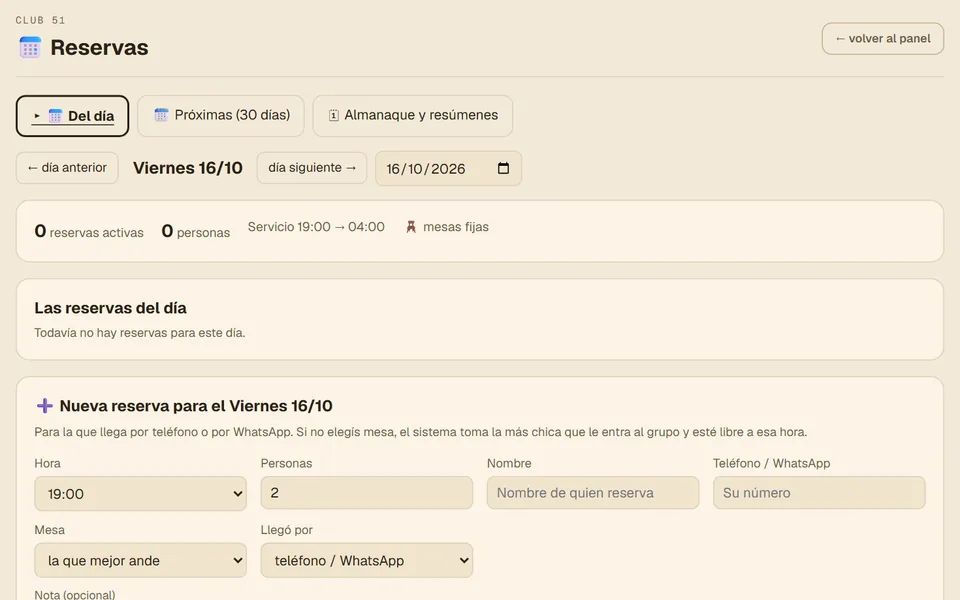Click the Reservas calendar icon in header
960x600 pixels.
[30, 47]
